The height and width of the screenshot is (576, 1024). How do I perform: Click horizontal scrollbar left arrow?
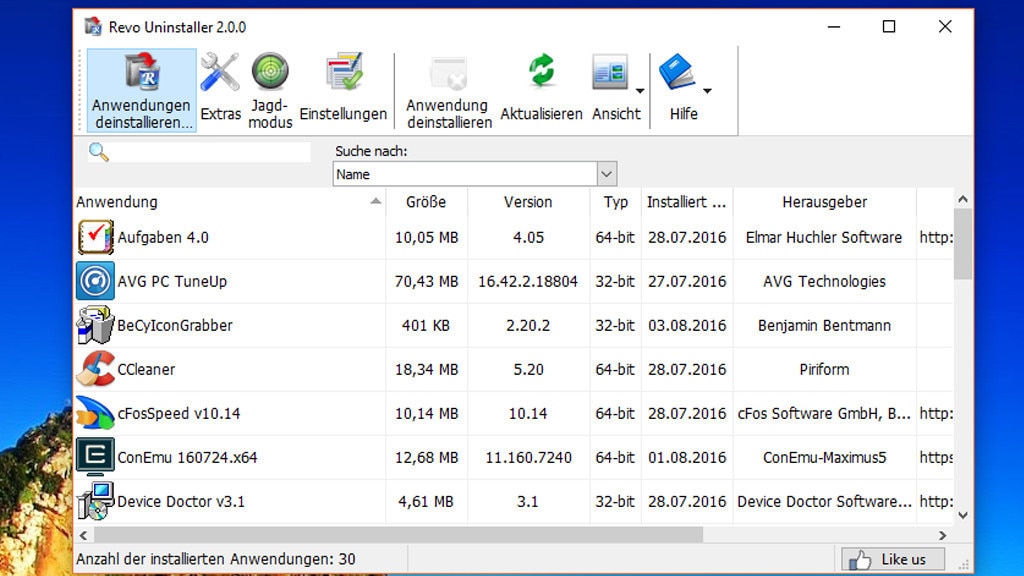point(84,536)
